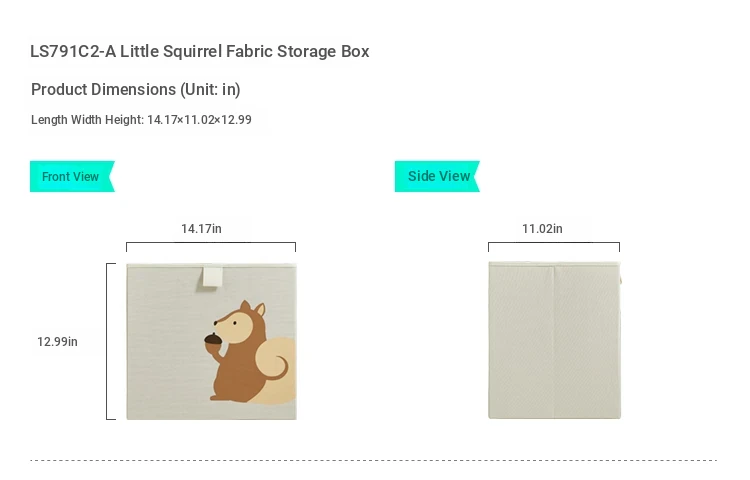Image resolution: width=750 pixels, height=480 pixels.
Task: Click the 12.99in height label
Action: (57, 341)
